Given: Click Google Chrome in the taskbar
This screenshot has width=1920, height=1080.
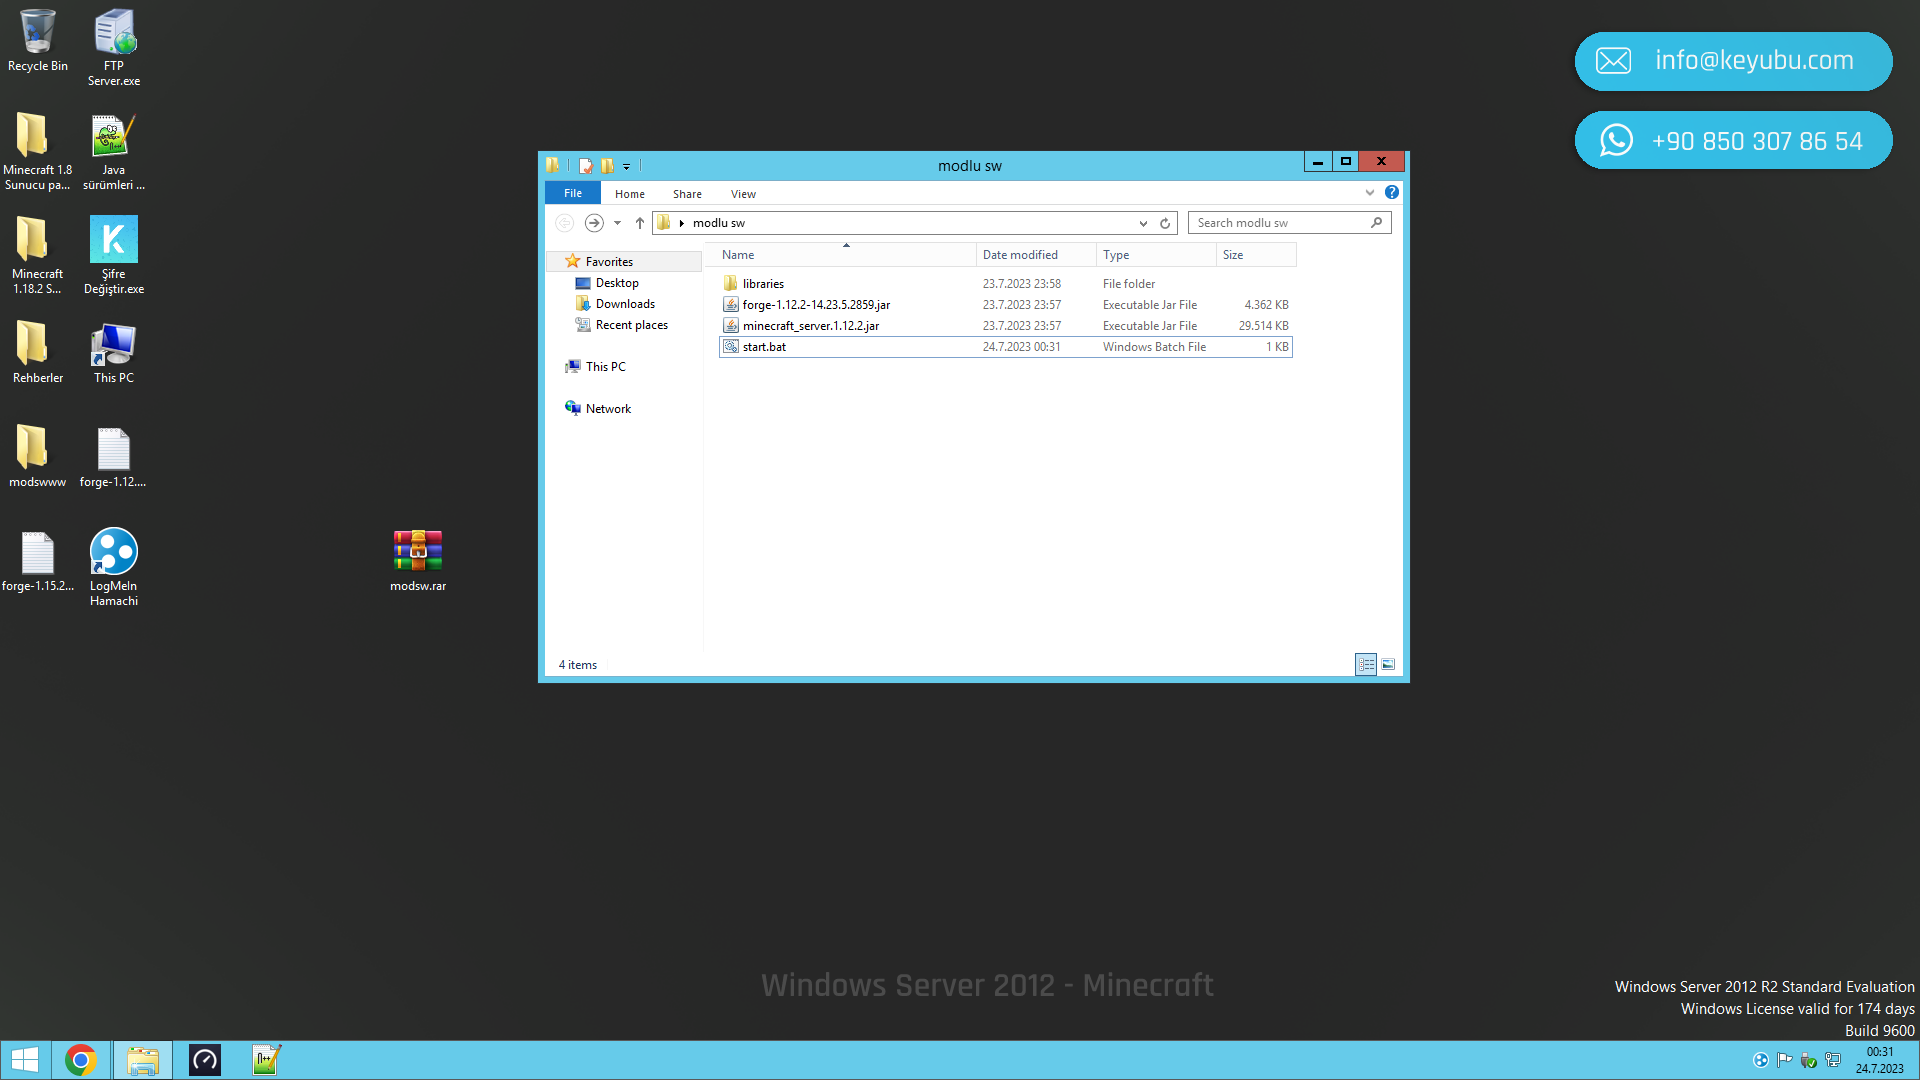Looking at the screenshot, I should pyautogui.click(x=81, y=1060).
